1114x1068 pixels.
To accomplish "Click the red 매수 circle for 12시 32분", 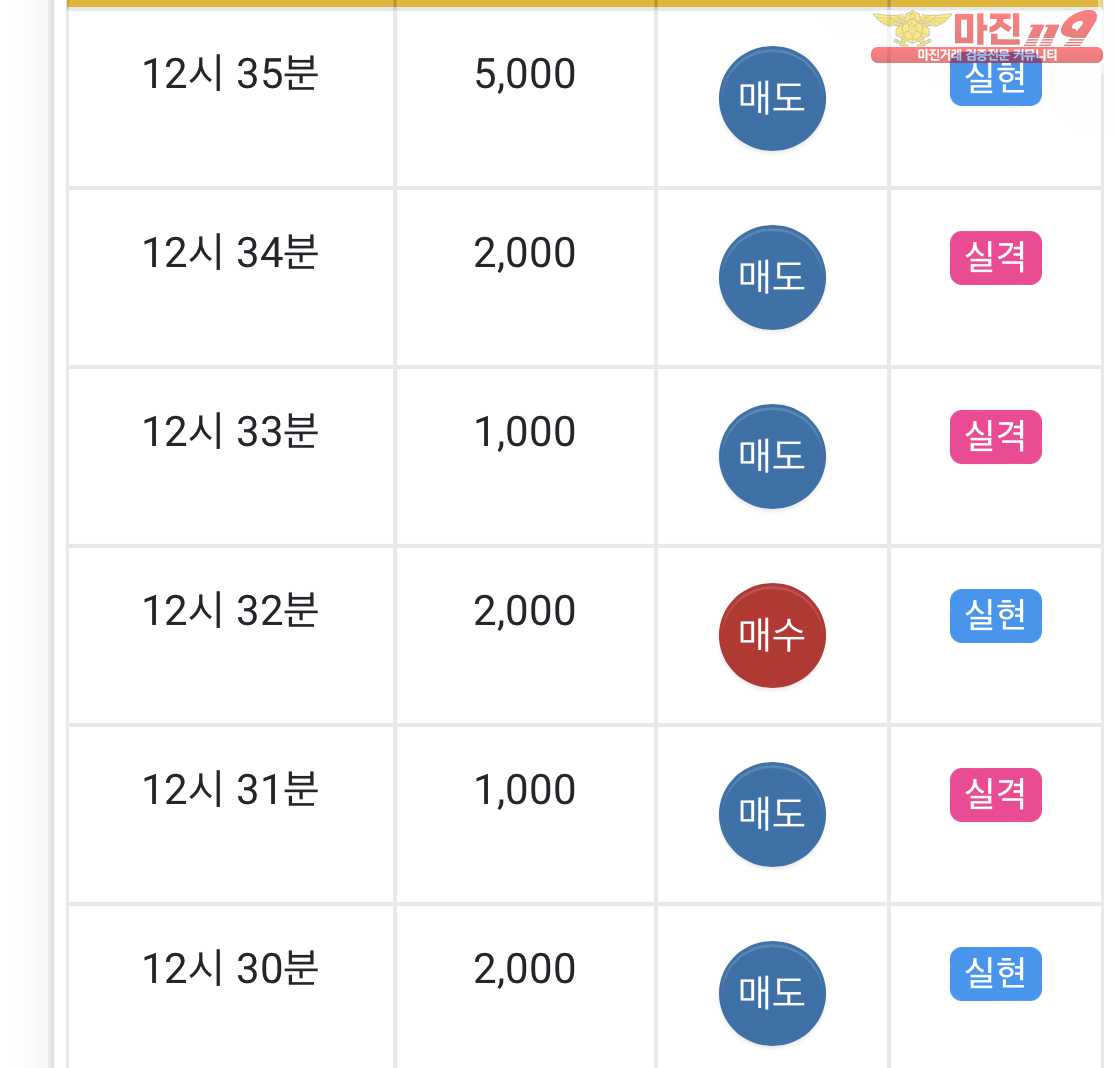I will (x=772, y=635).
